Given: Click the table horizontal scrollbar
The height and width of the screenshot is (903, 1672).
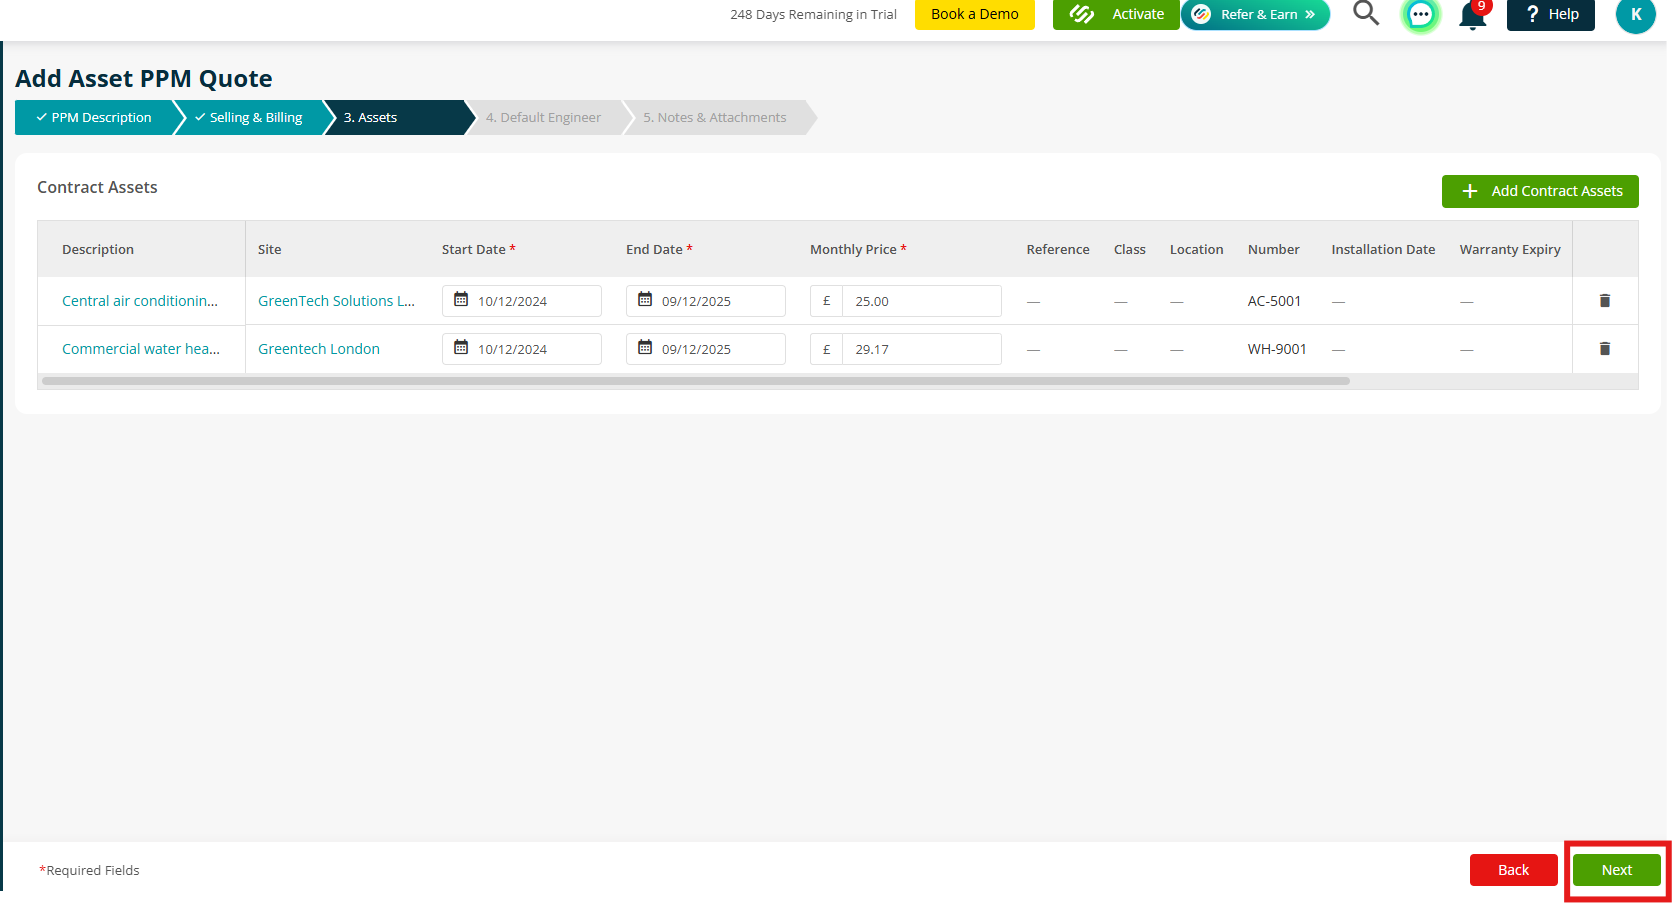Looking at the screenshot, I should [696, 381].
